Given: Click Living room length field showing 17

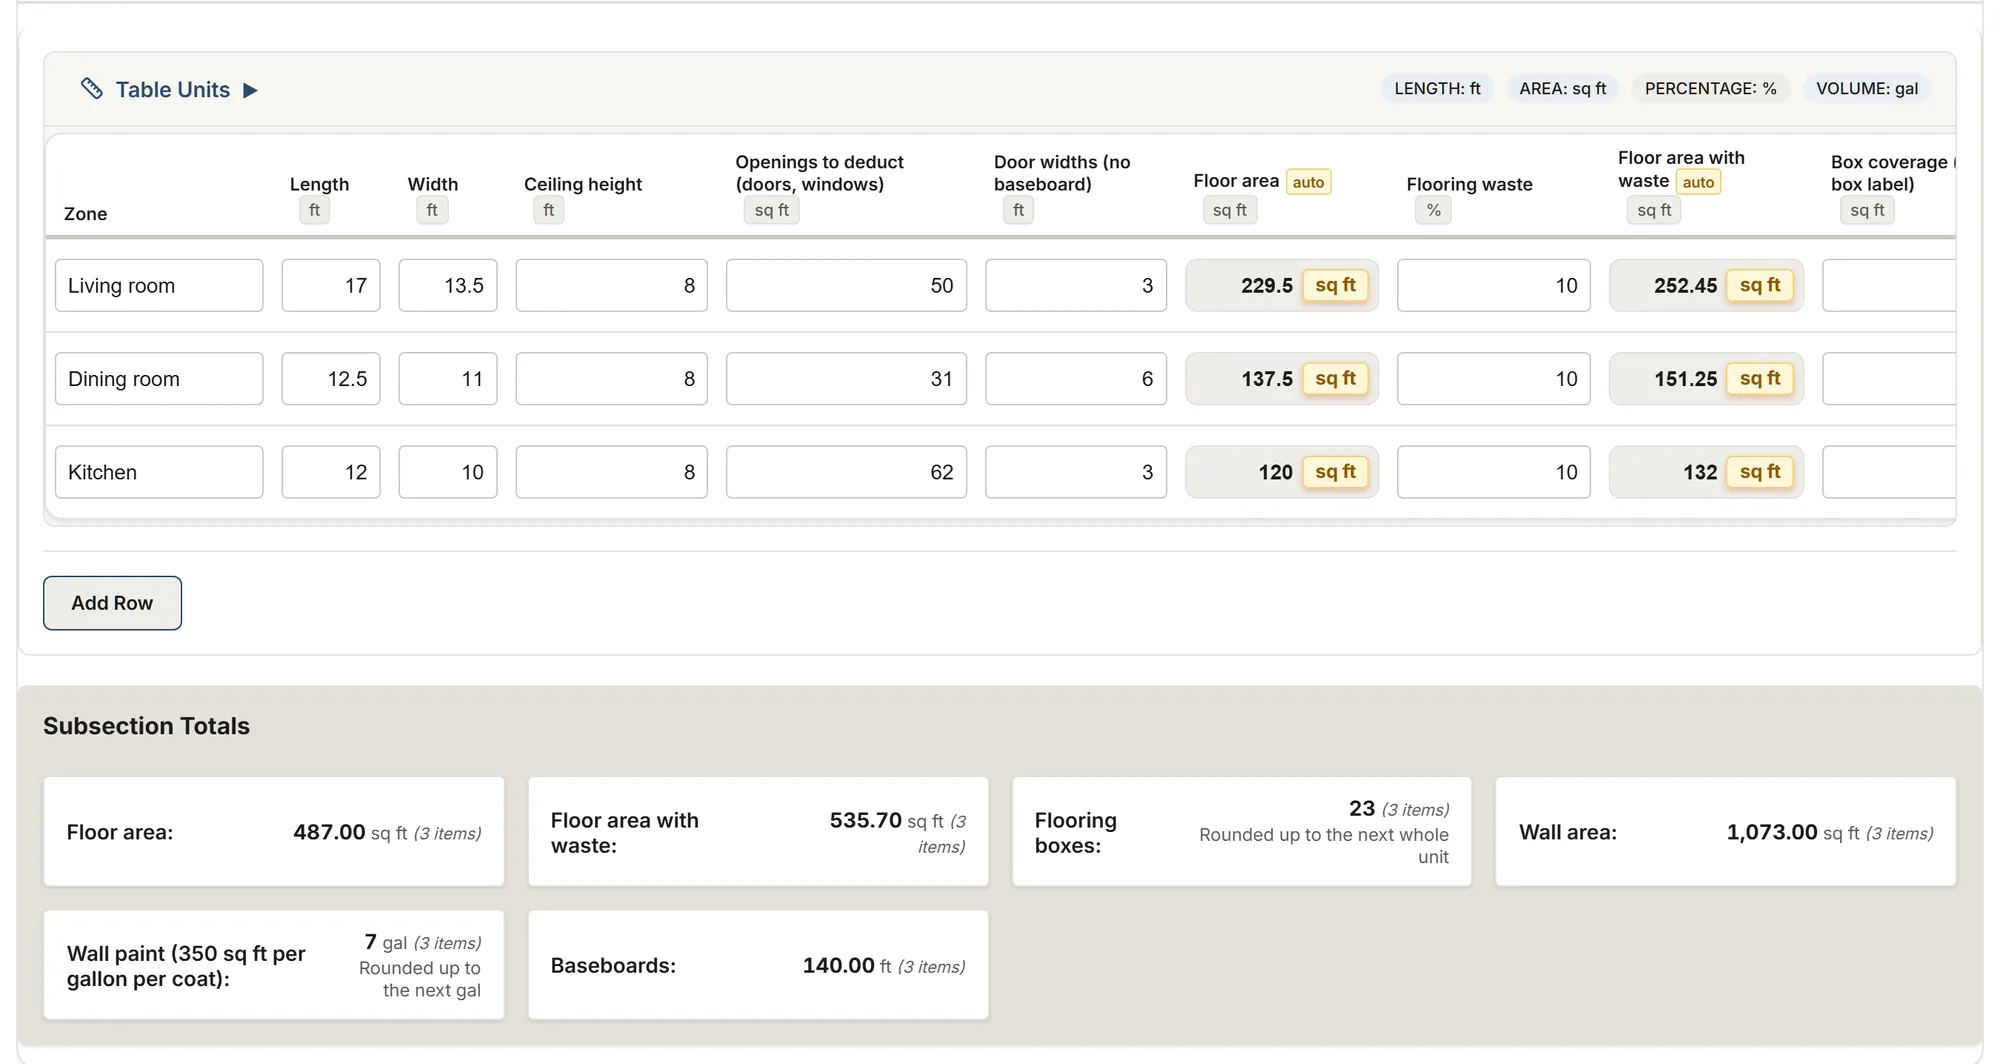Looking at the screenshot, I should click(331, 285).
